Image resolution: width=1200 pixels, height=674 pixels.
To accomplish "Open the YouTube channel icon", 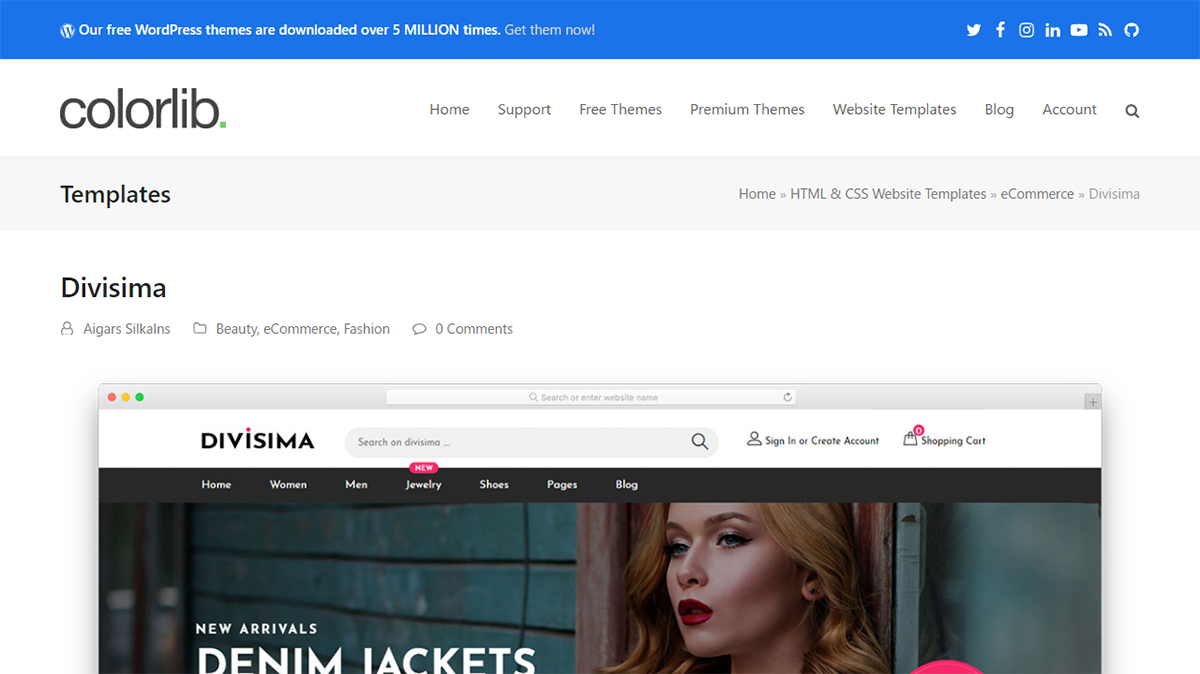I will click(x=1079, y=30).
